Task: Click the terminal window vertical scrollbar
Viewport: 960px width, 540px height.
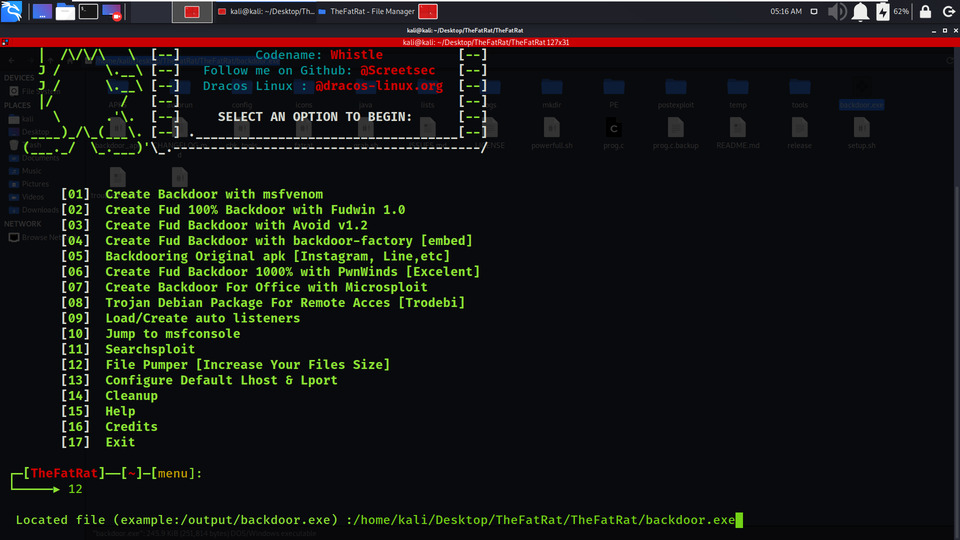Action: point(956,294)
